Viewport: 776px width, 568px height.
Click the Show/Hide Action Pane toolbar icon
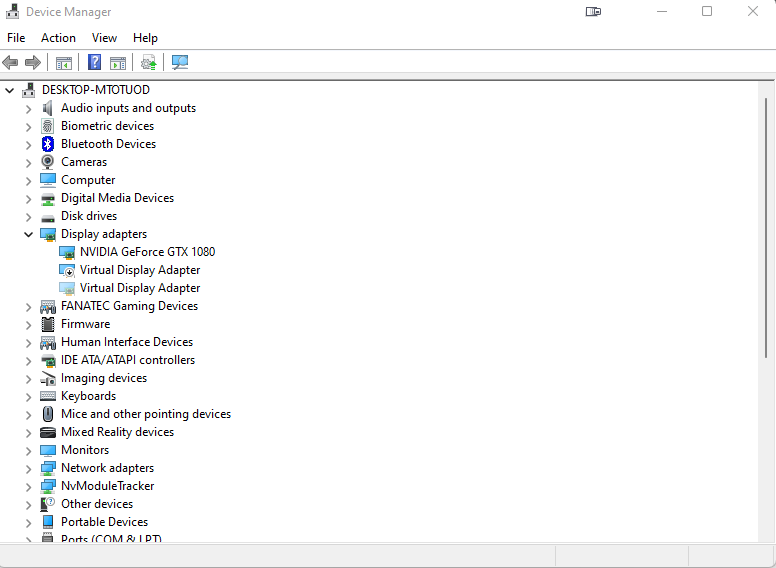(x=118, y=62)
